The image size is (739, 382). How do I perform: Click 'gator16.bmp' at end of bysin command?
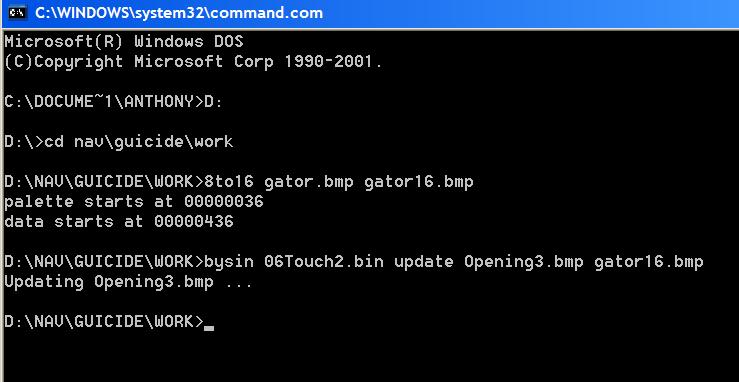pos(649,261)
